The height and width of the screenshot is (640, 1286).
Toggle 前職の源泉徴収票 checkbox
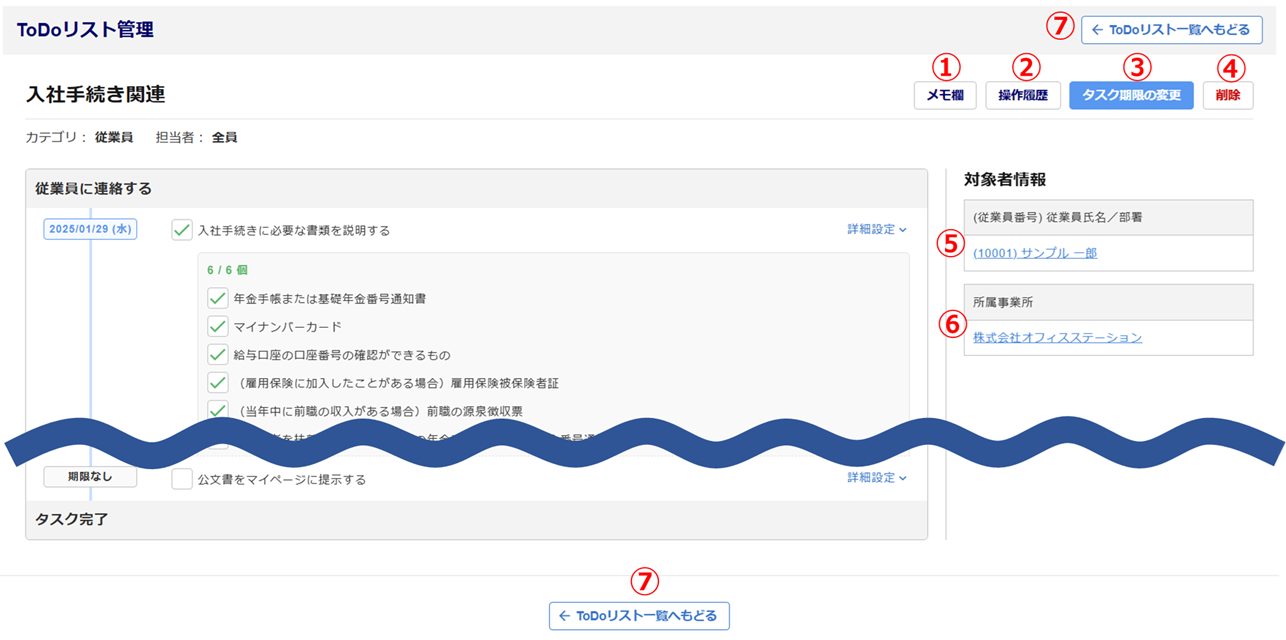click(218, 410)
